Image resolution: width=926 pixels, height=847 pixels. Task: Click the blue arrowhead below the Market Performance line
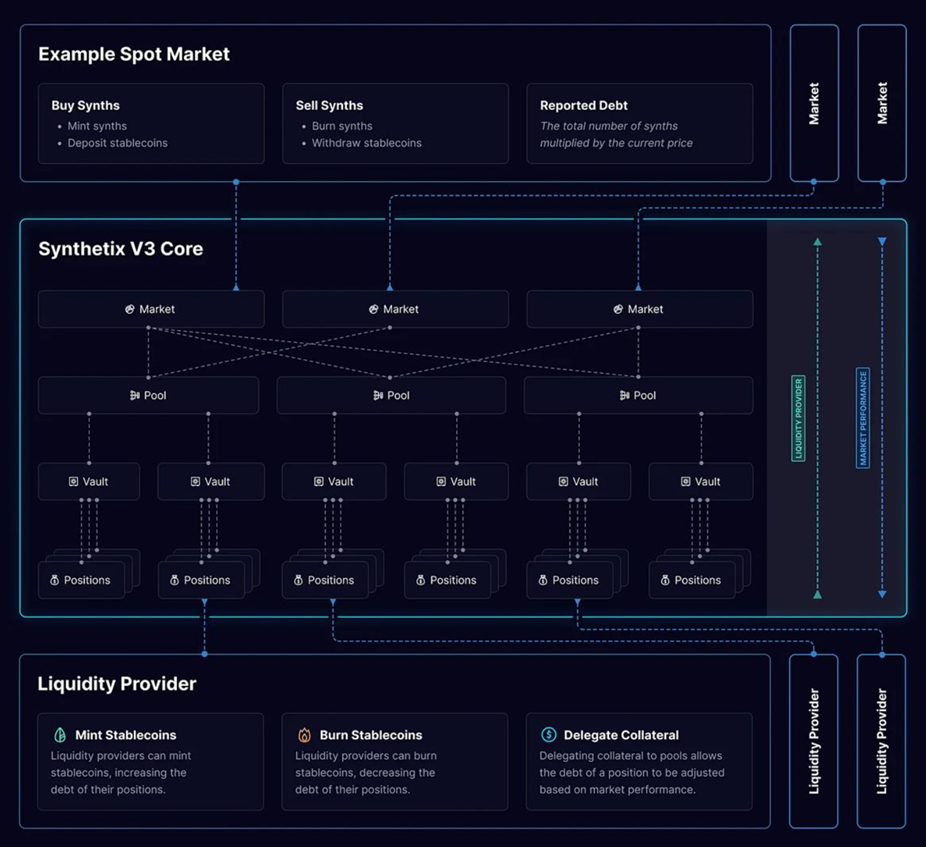tap(882, 594)
